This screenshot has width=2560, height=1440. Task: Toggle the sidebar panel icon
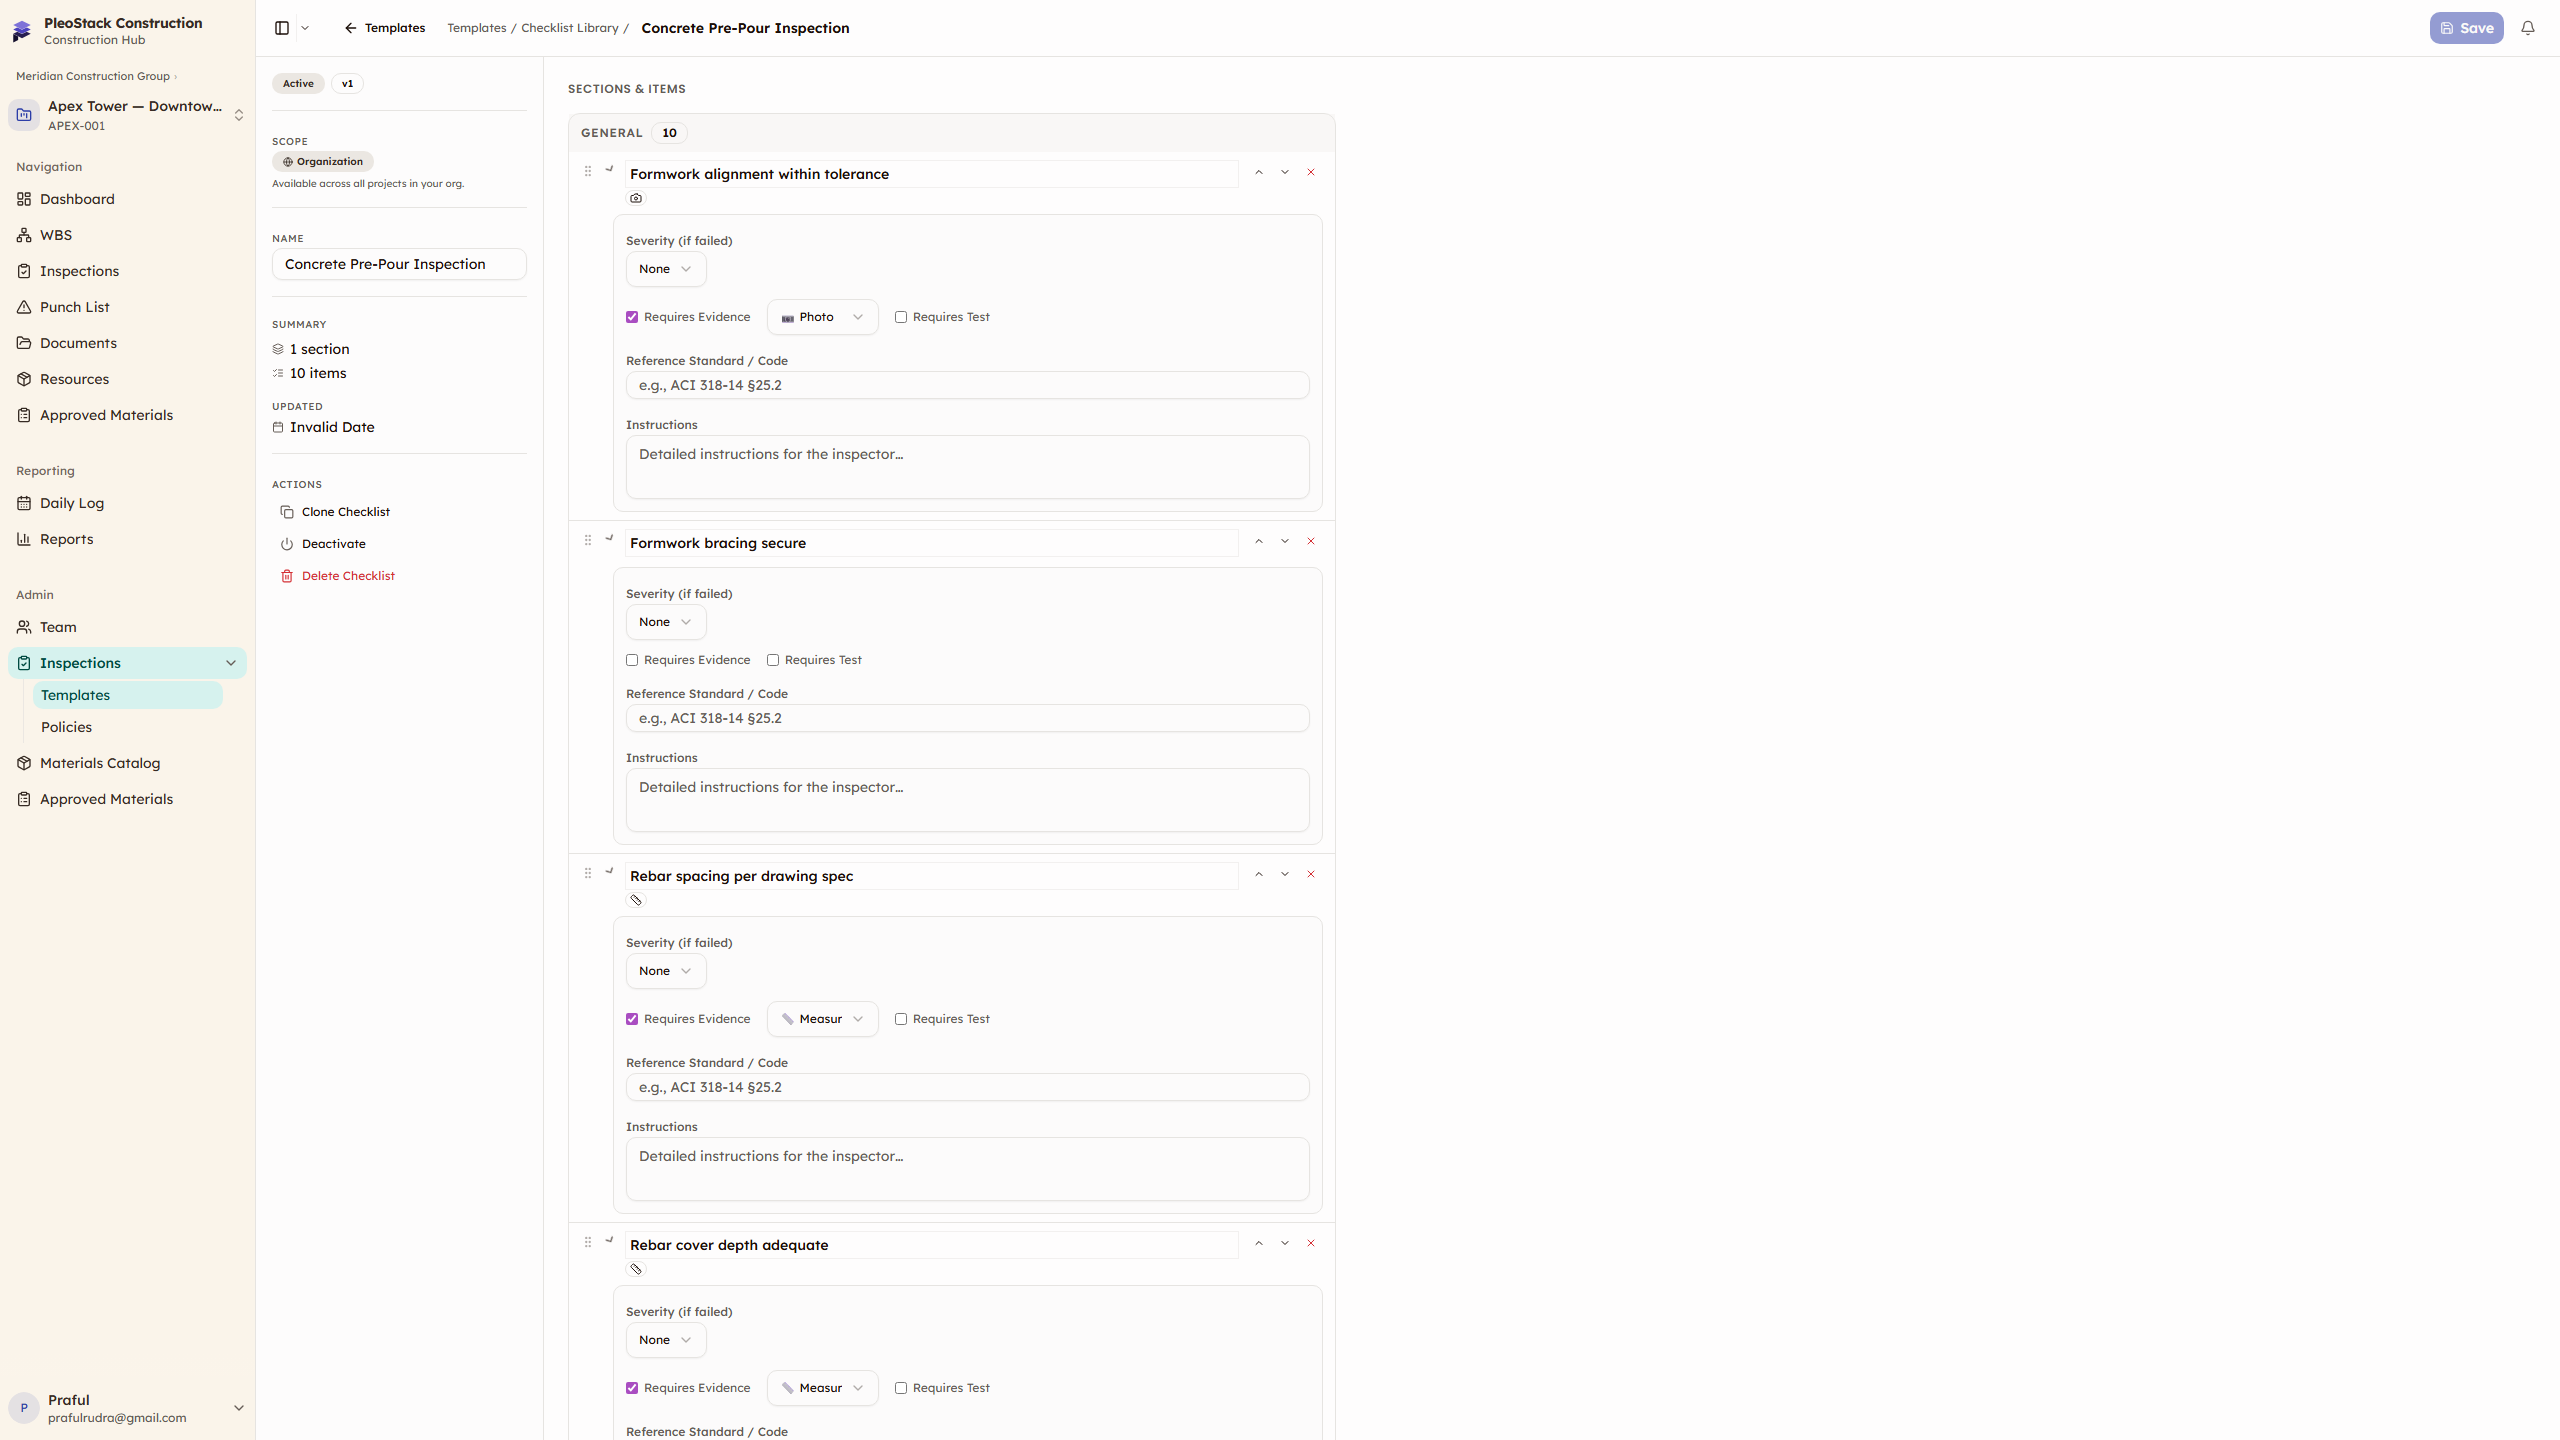pos(282,28)
